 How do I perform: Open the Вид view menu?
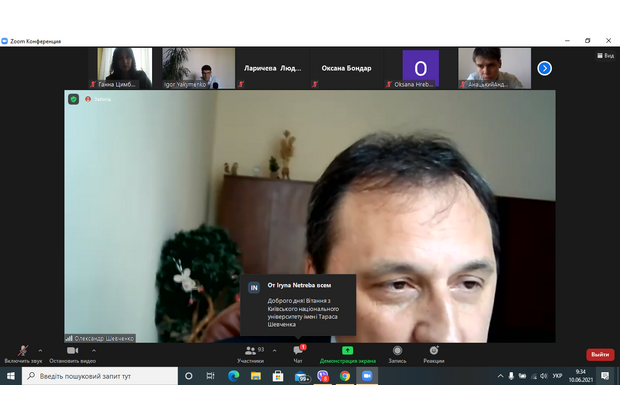click(606, 56)
